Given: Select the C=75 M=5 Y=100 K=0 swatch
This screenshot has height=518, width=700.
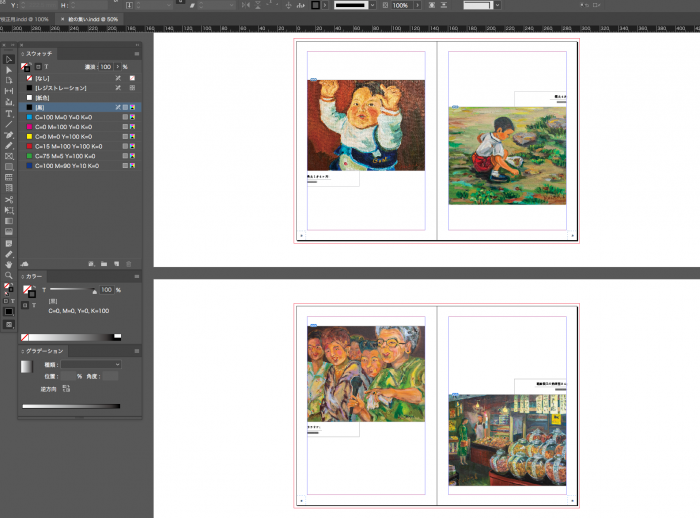Looking at the screenshot, I should (80, 156).
